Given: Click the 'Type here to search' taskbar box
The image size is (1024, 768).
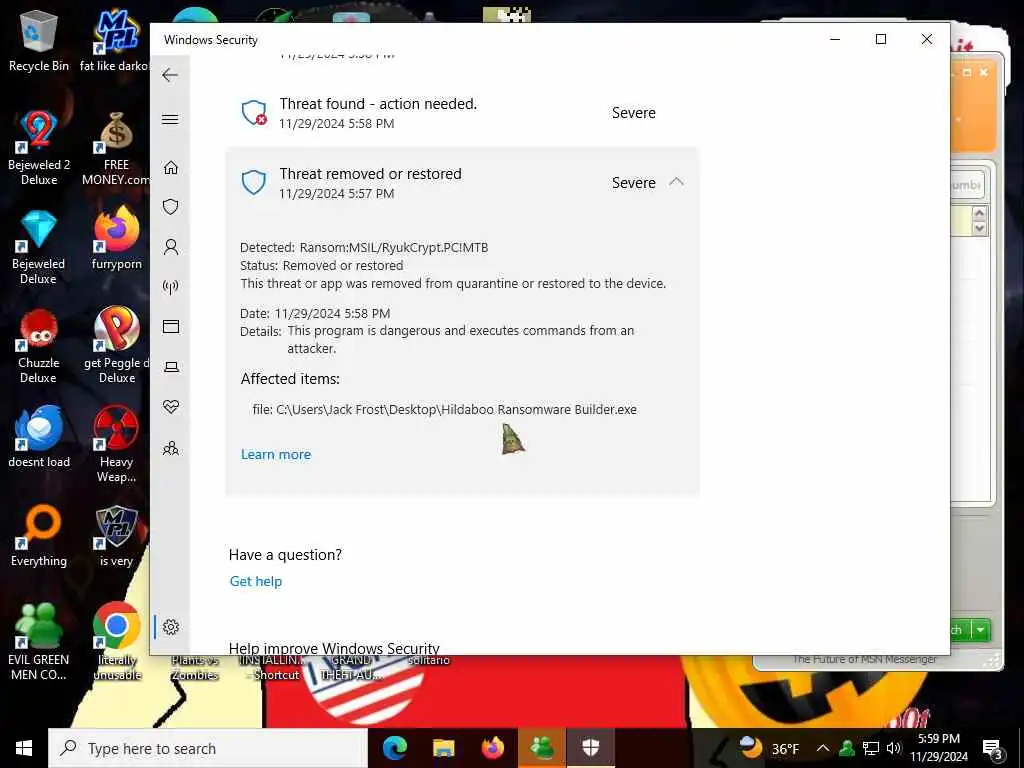Looking at the screenshot, I should pos(208,748).
